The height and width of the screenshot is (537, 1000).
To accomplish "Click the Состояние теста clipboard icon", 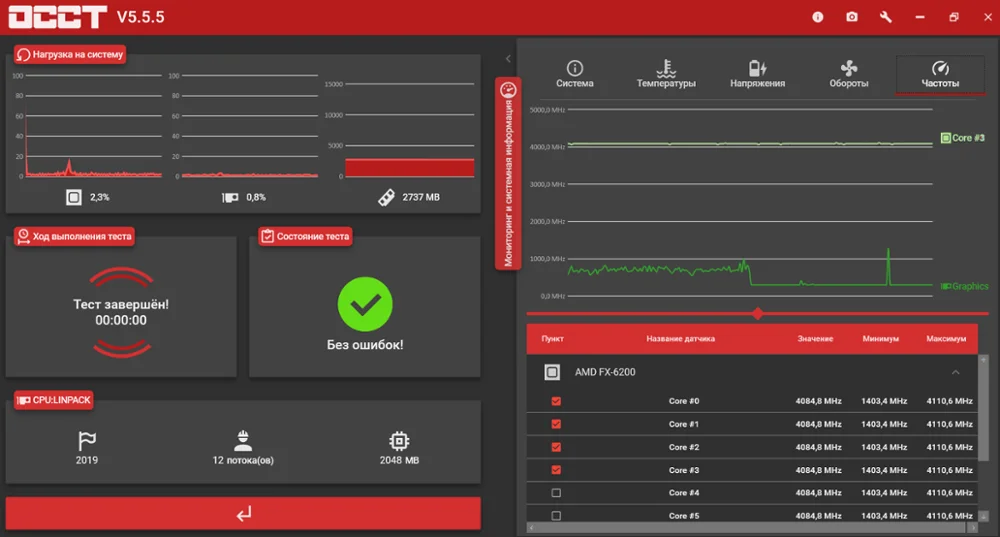I will (x=267, y=236).
